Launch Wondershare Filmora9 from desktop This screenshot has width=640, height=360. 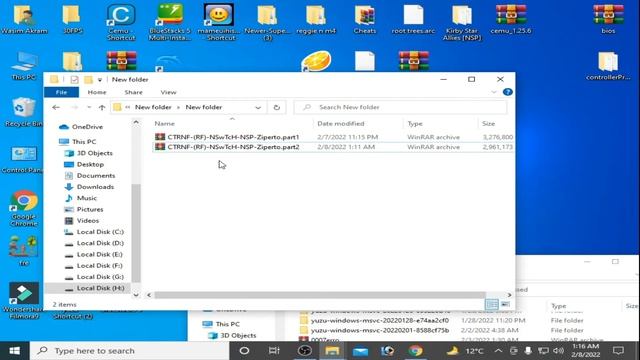pos(24,300)
